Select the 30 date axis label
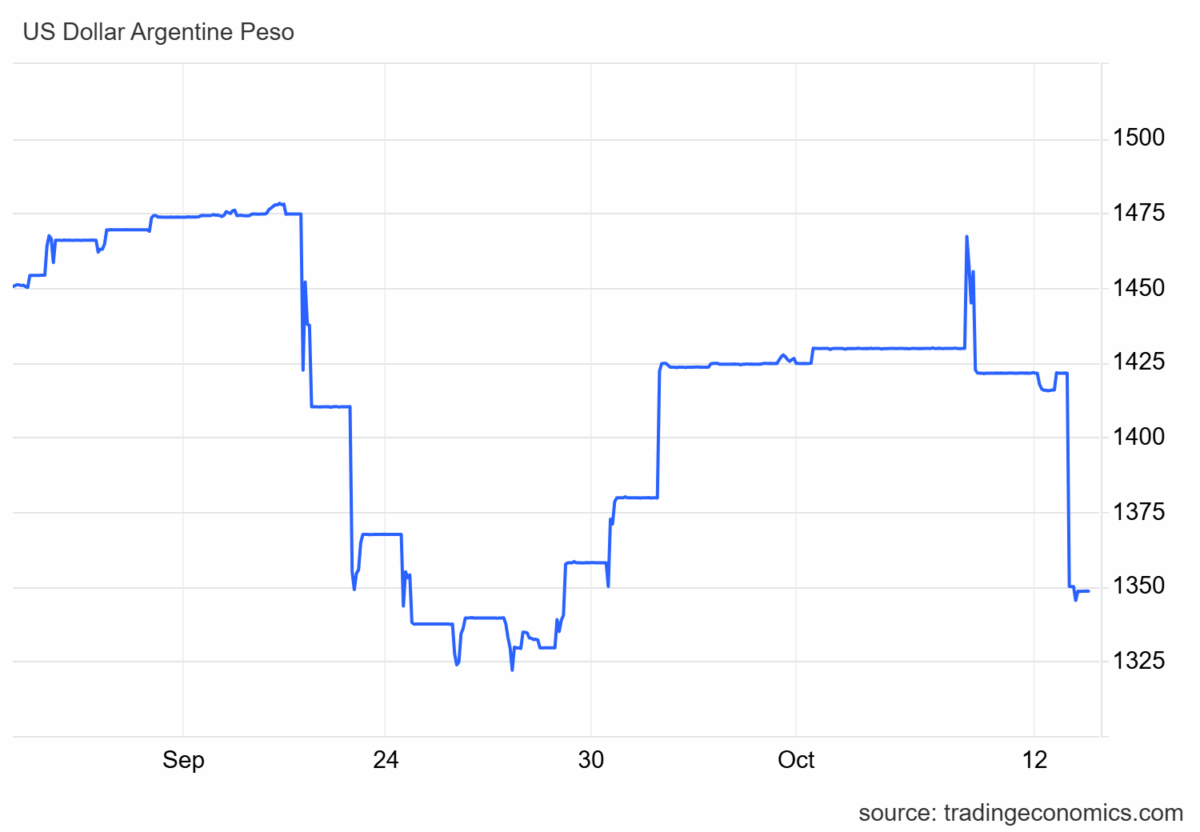Screen dimensions: 1200x832 click(591, 761)
